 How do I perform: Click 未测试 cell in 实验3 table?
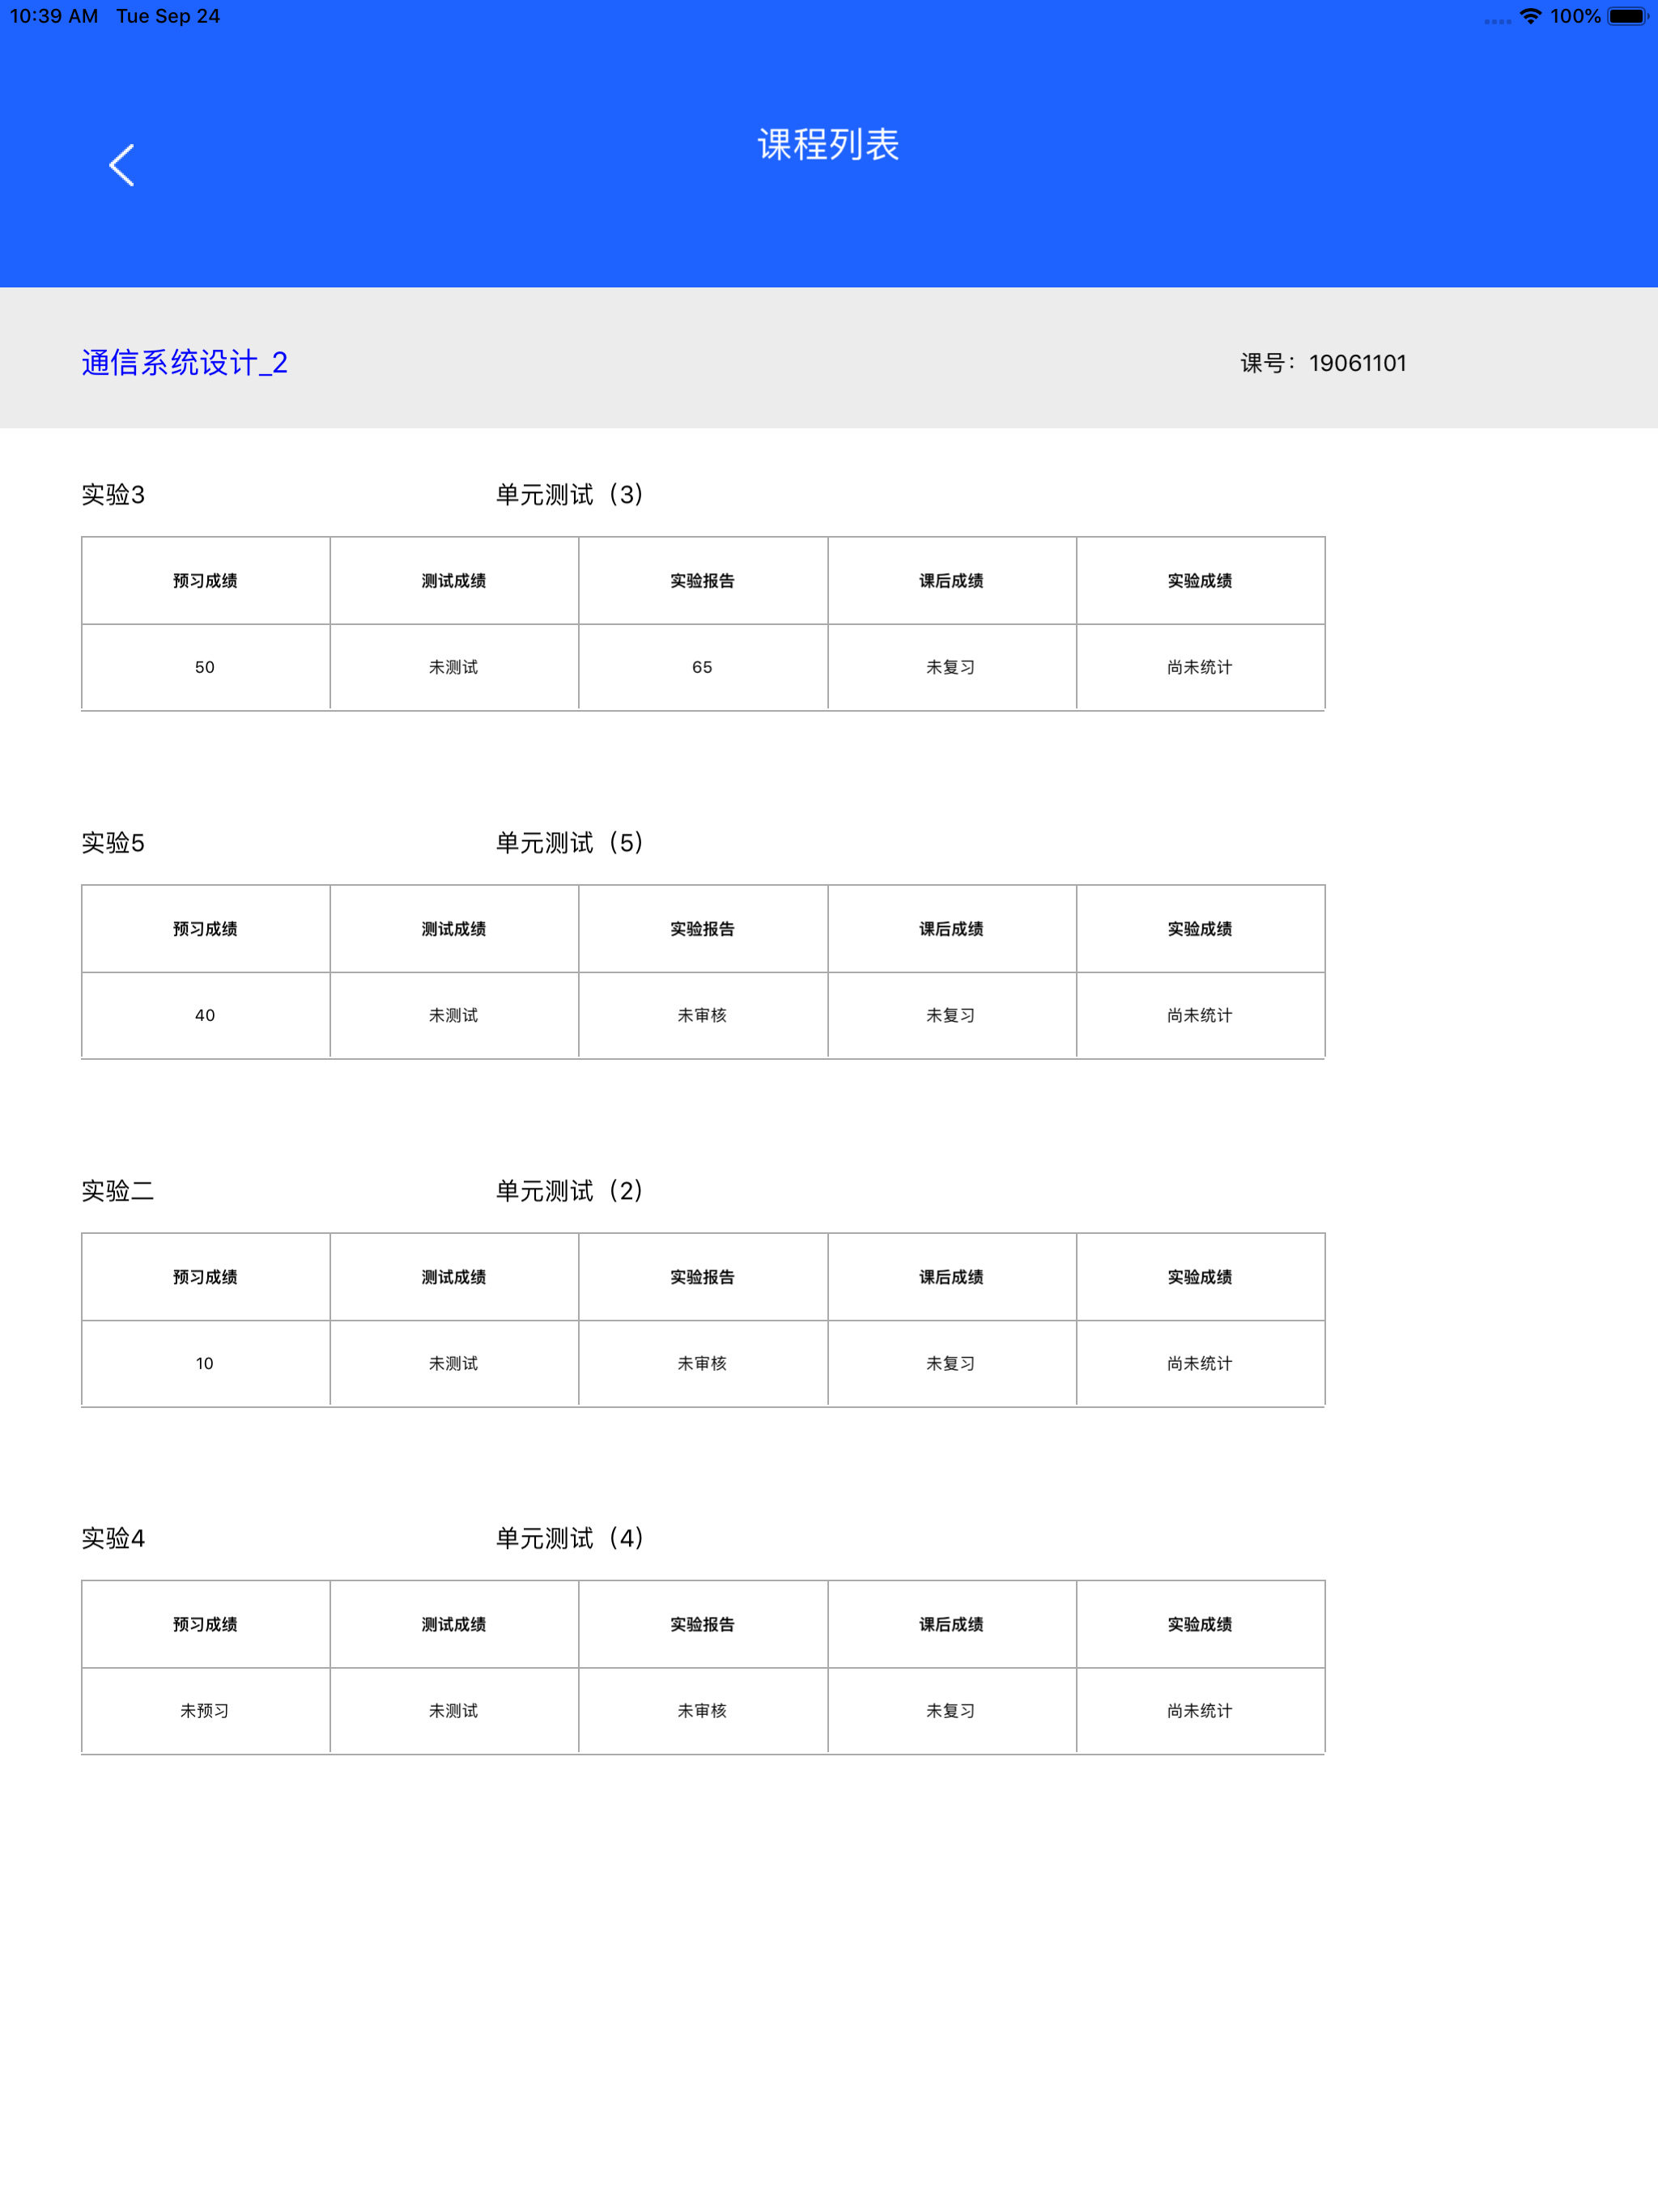[x=453, y=667]
